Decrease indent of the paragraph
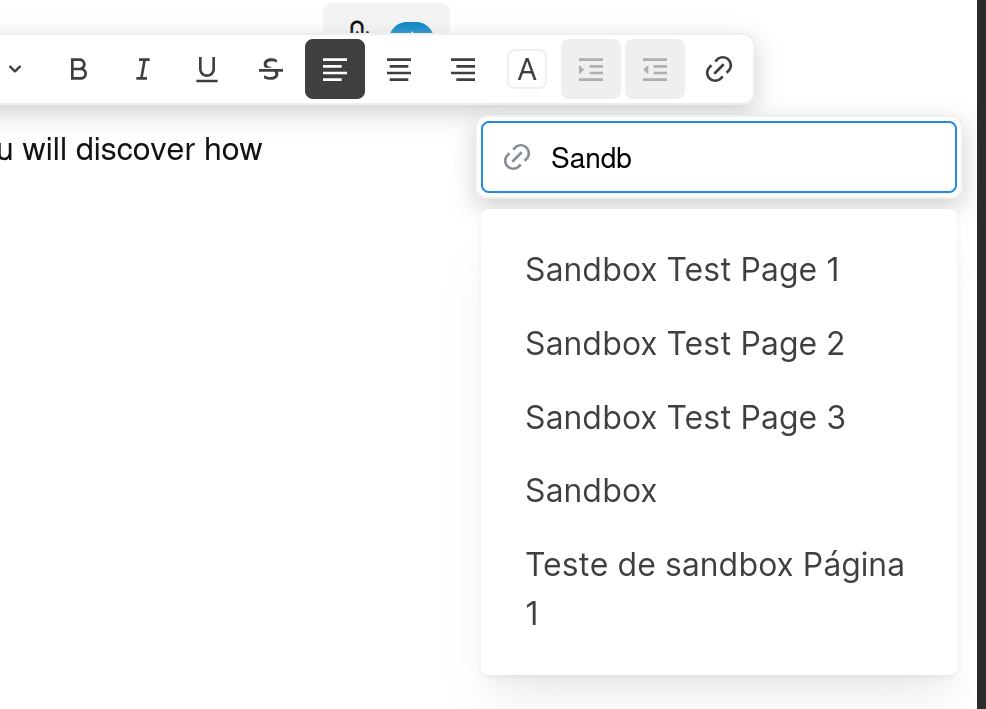 655,69
